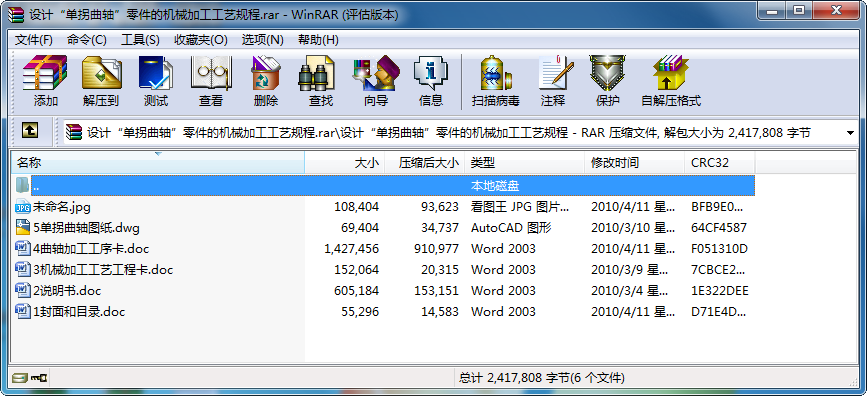Screen dimensions: 867x396
Task: Start 扫描病毒 virus scan tool
Action: tap(495, 81)
